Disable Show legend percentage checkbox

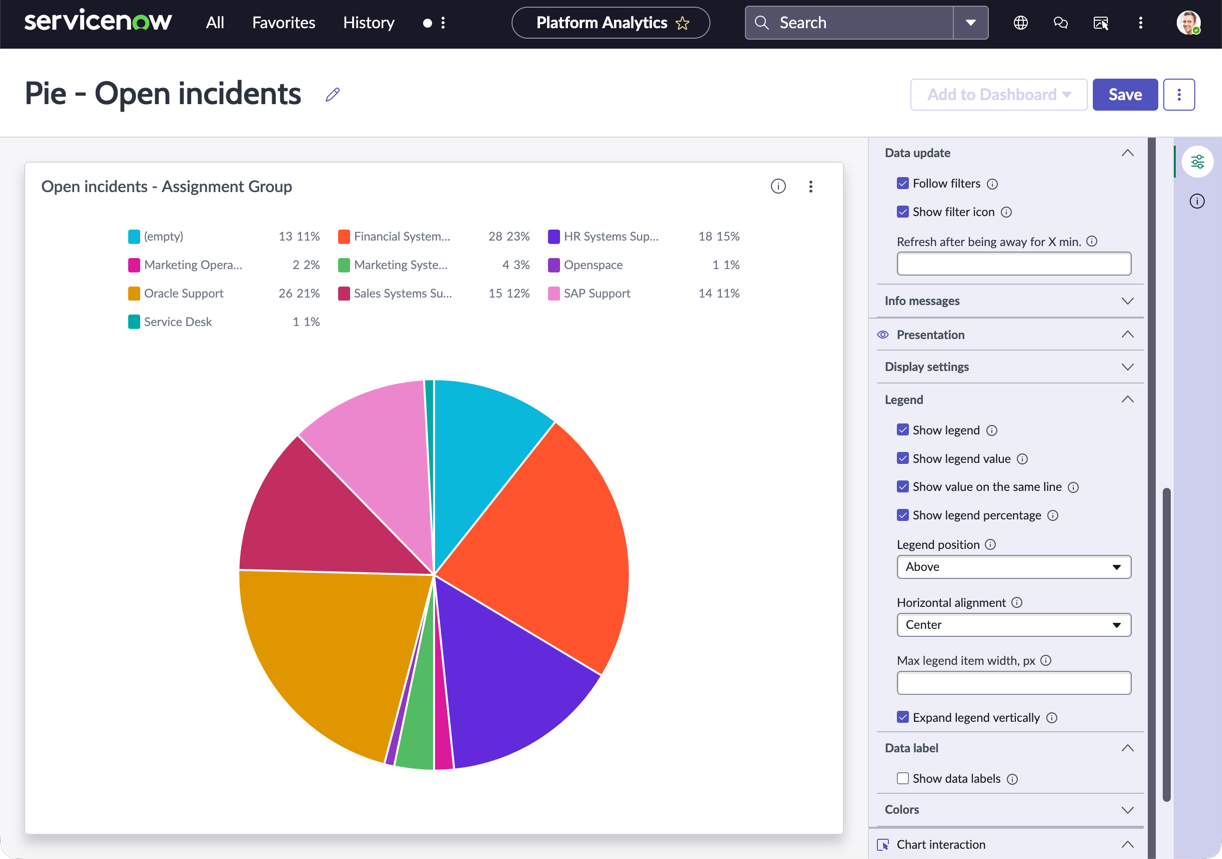[903, 515]
